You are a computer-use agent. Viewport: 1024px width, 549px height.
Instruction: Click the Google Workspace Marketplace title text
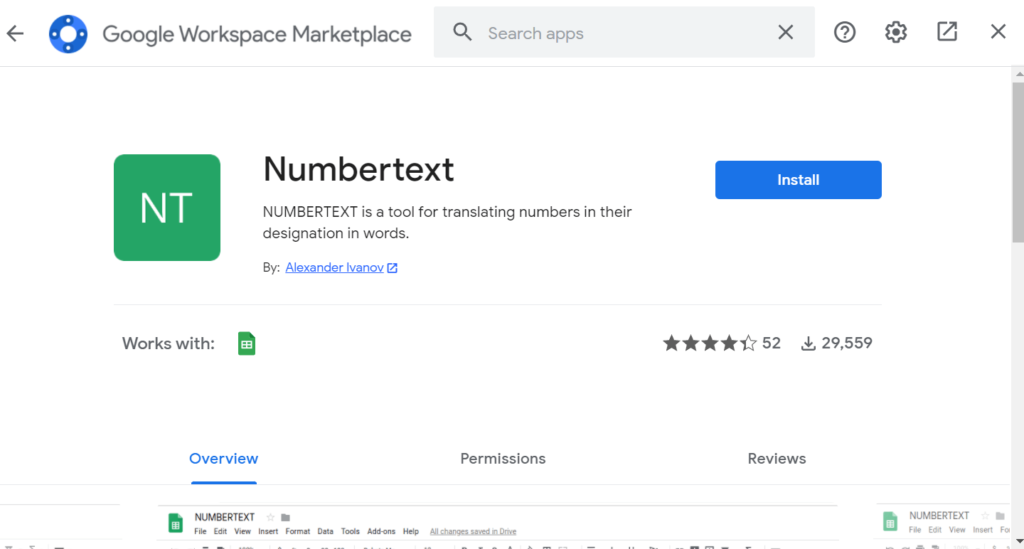[257, 34]
